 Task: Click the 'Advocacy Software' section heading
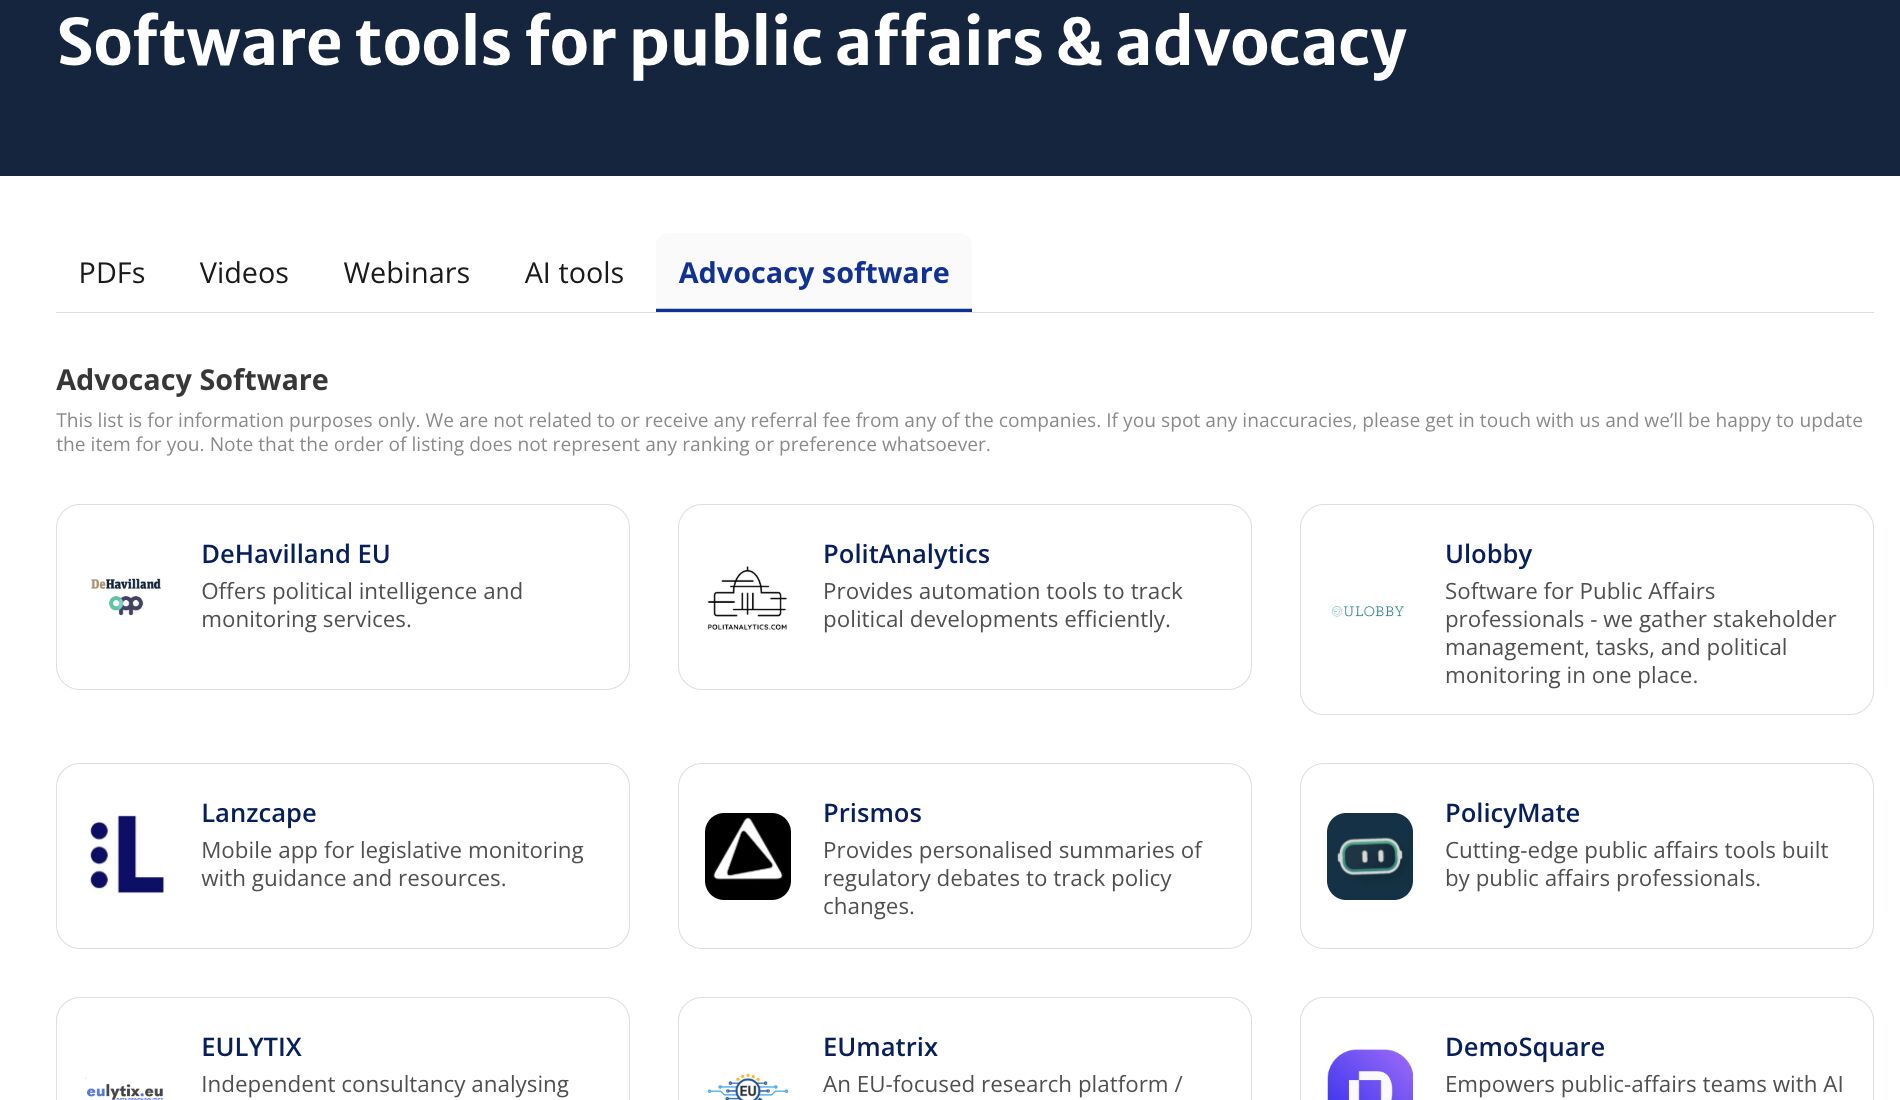pyautogui.click(x=192, y=380)
